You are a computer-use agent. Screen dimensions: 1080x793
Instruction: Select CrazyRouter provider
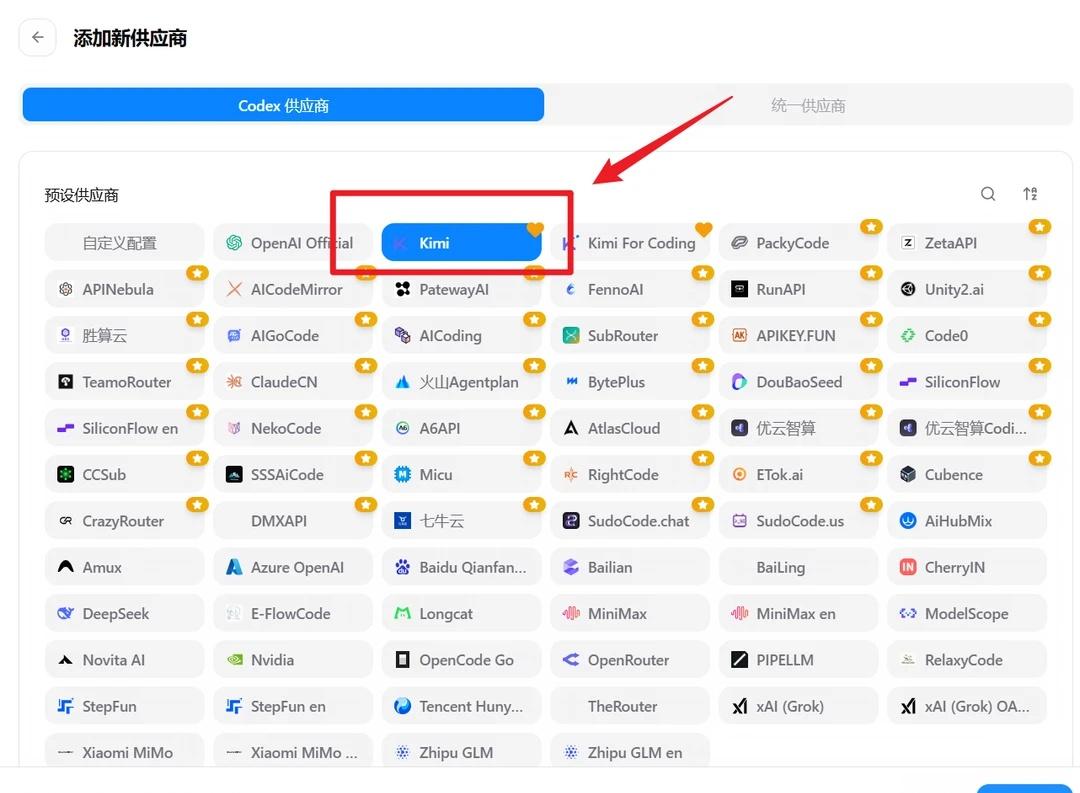pos(125,521)
